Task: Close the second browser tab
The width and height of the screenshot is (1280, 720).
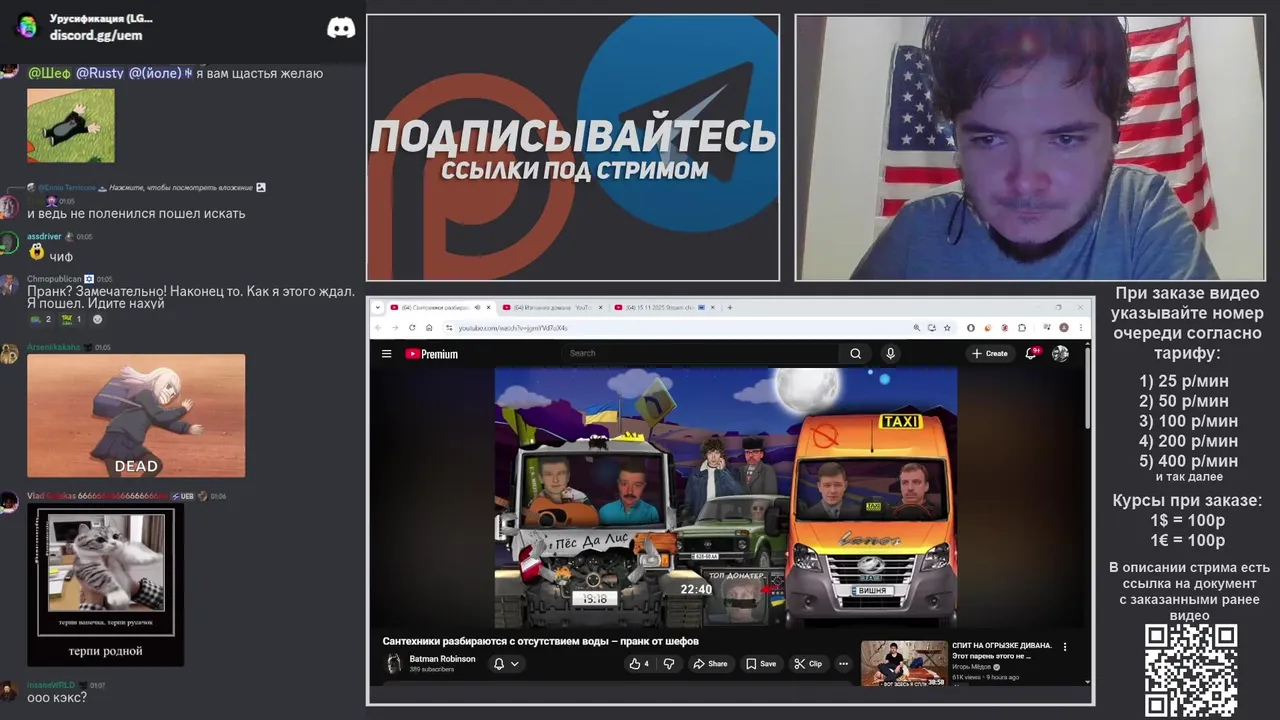Action: 600,308
